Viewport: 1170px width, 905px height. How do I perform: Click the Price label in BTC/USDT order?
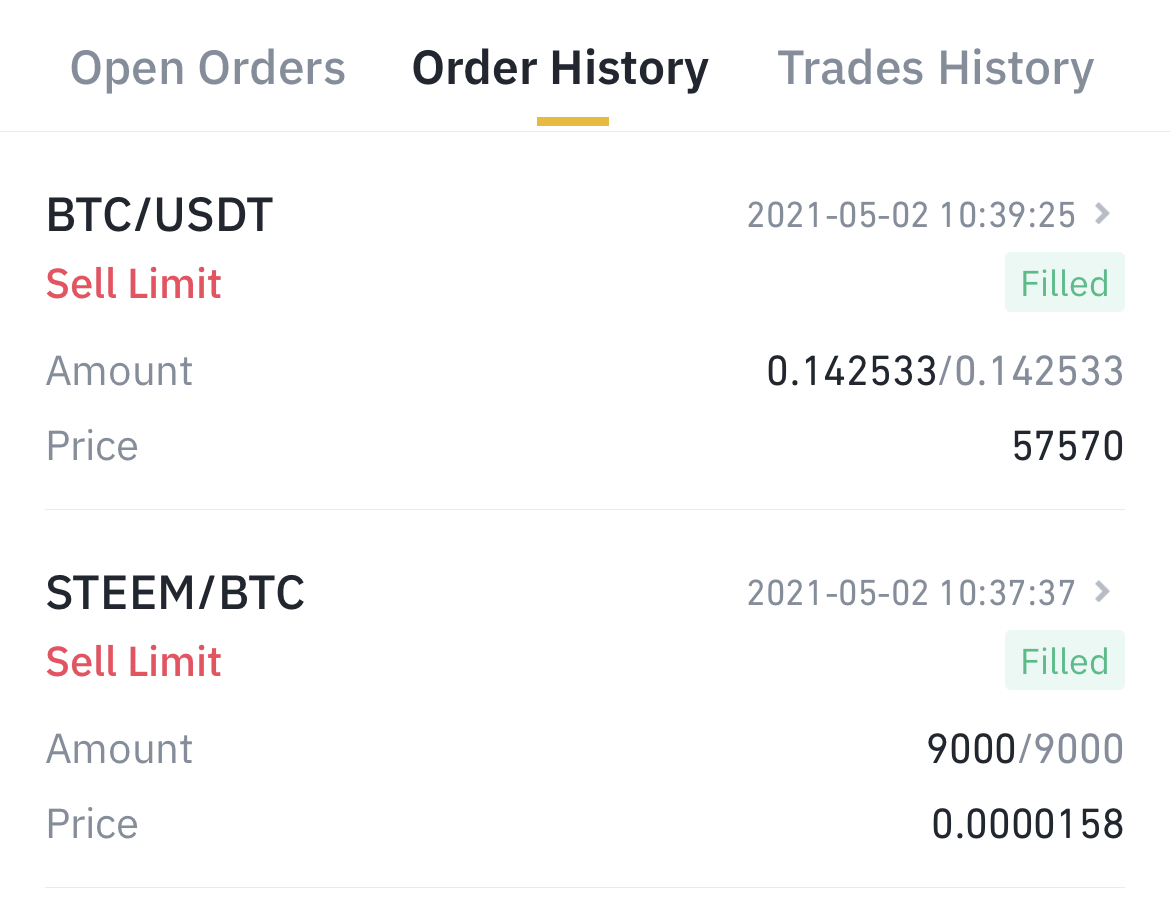(92, 446)
